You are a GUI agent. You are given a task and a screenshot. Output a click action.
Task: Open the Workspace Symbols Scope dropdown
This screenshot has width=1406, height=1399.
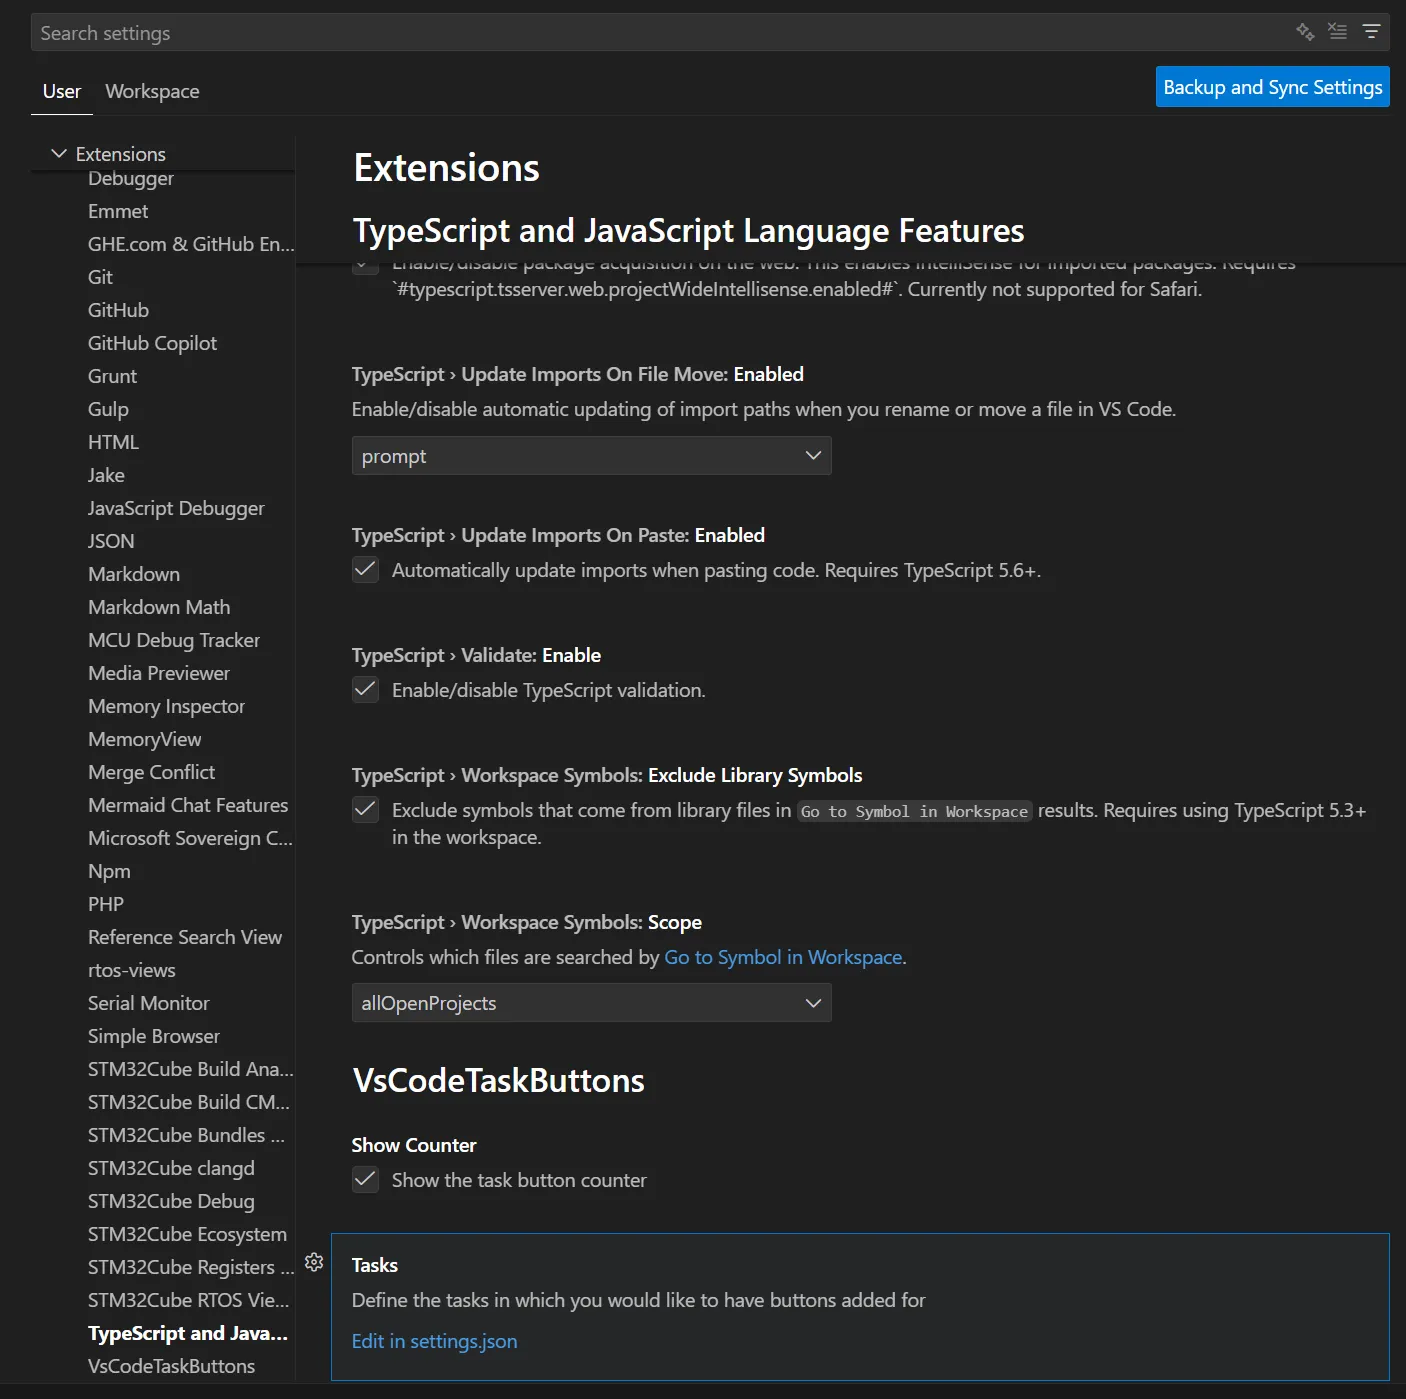coord(591,1002)
